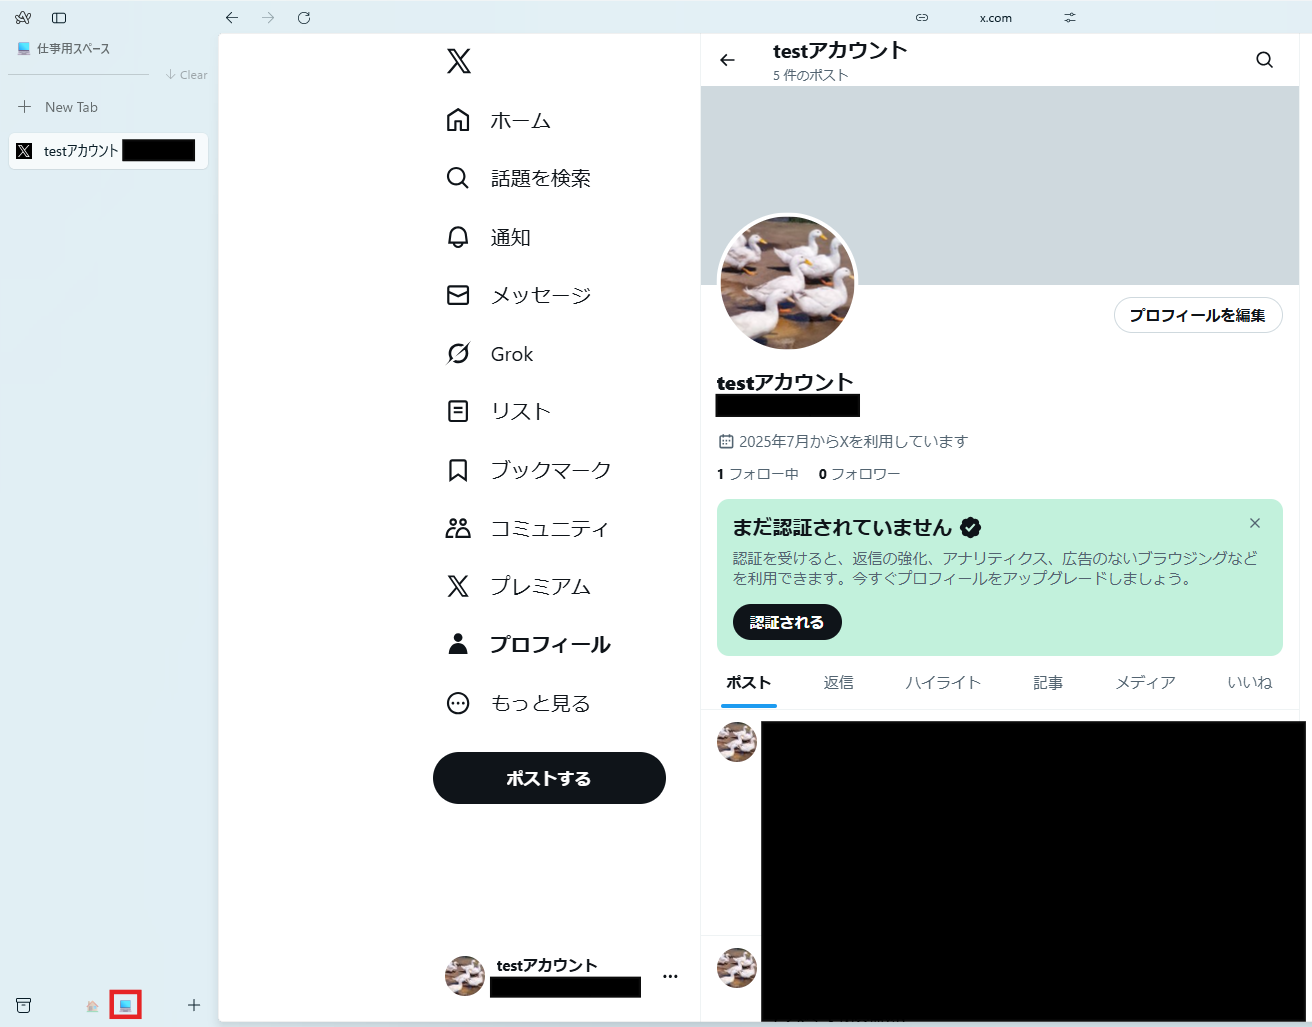Select the testアカウント tab in the Arc sidebar
The width and height of the screenshot is (1312, 1027).
(108, 151)
